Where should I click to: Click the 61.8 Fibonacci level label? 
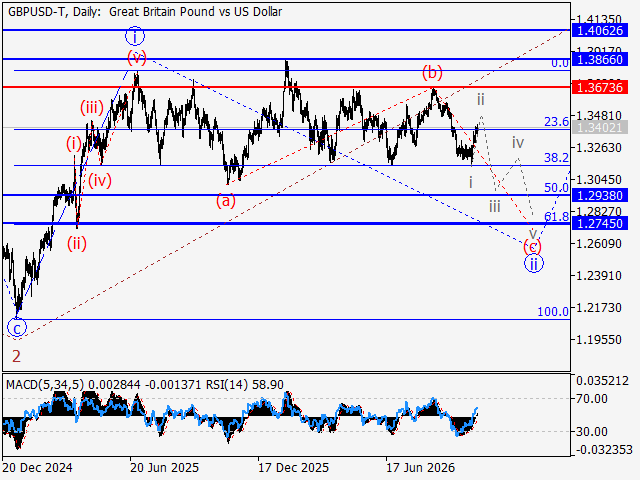coord(556,217)
